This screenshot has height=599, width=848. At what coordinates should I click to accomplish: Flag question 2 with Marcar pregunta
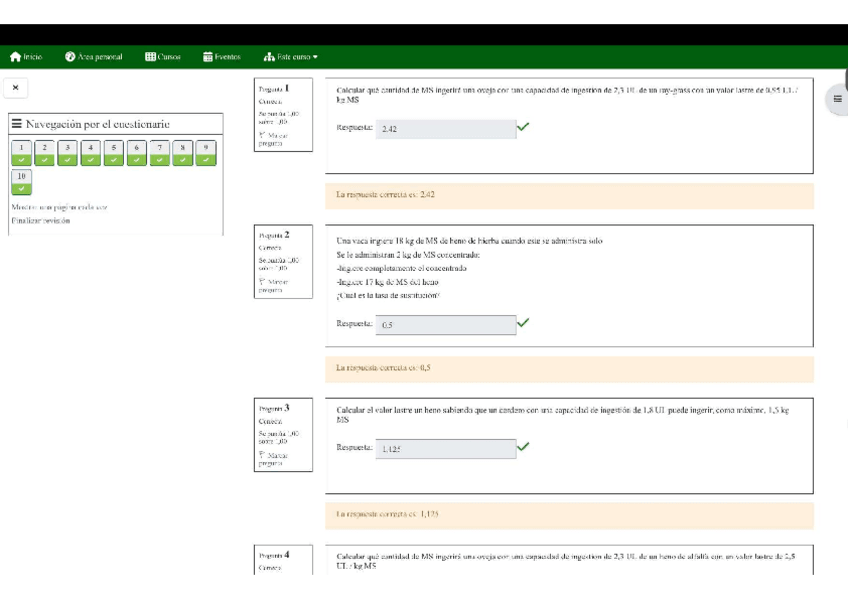pos(273,286)
